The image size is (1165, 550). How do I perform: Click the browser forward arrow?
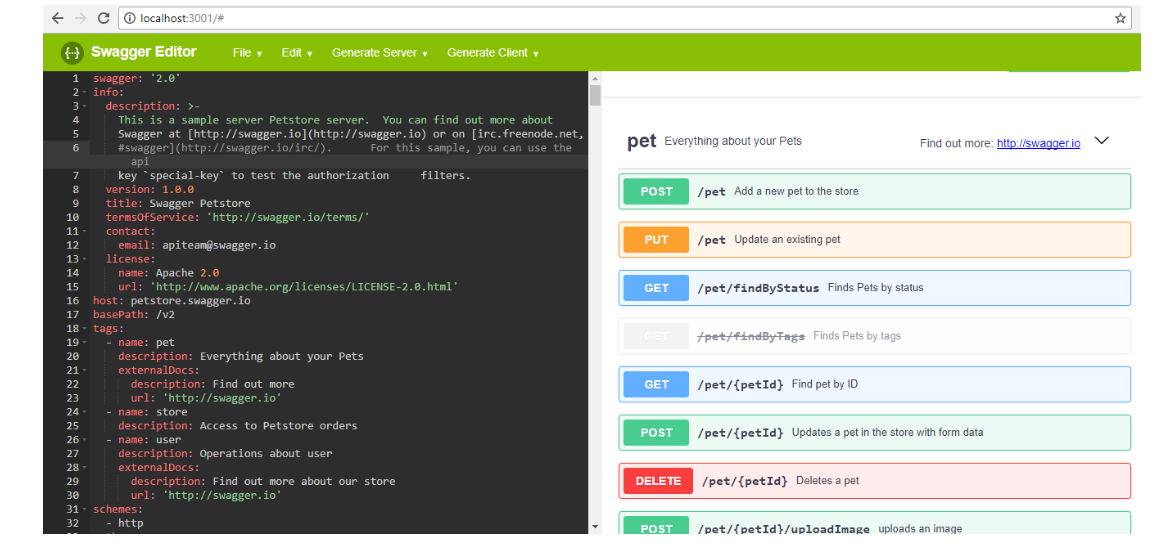[x=81, y=18]
